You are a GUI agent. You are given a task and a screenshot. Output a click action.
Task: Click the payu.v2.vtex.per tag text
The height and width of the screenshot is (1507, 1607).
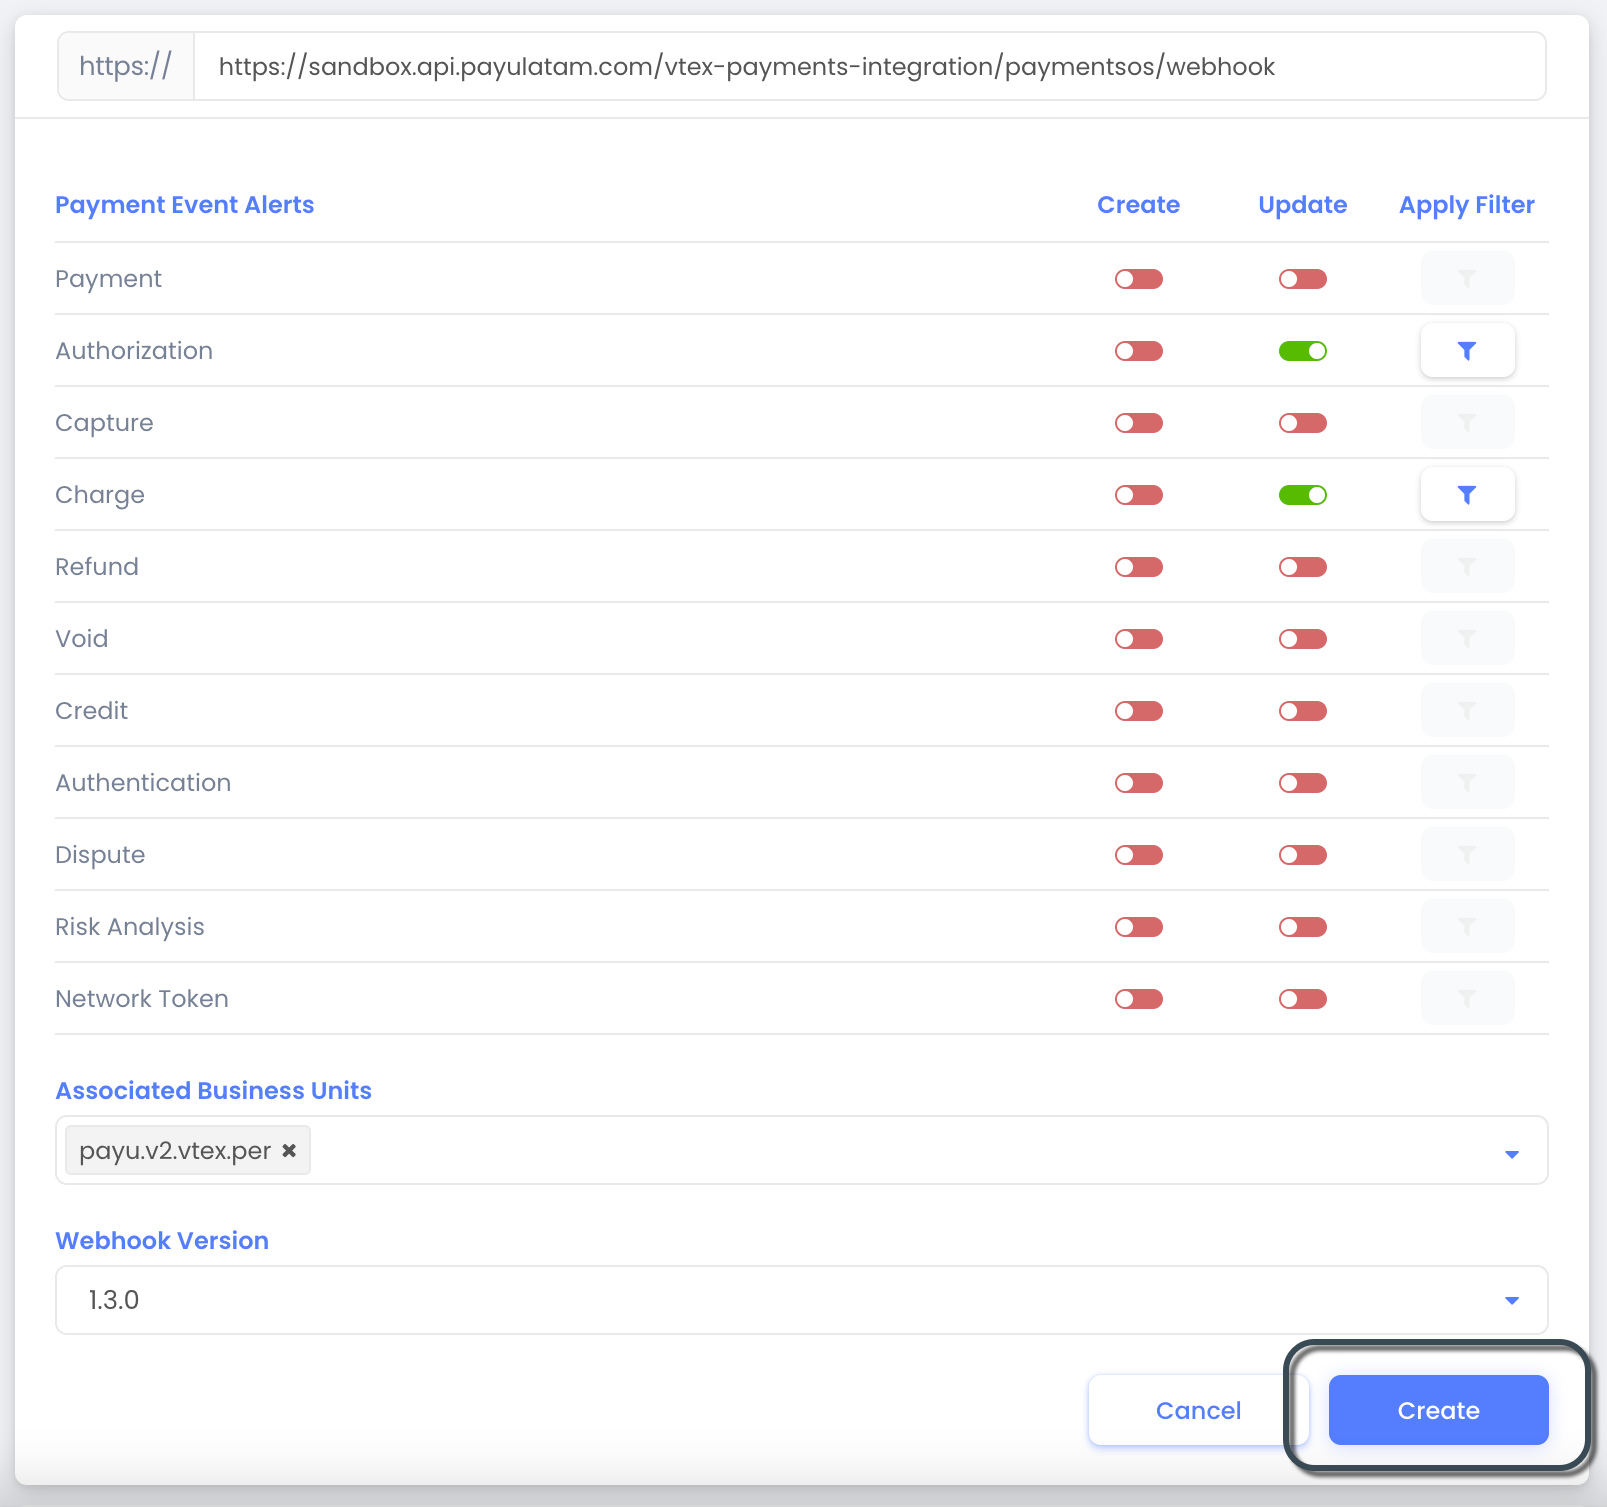pos(175,1151)
